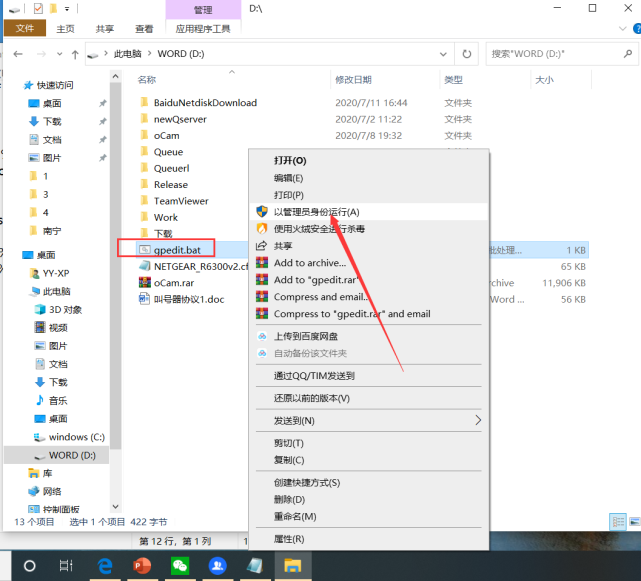Viewport: 641px width, 581px height.
Task: Select Compress and email menu entry
Action: coord(320,297)
